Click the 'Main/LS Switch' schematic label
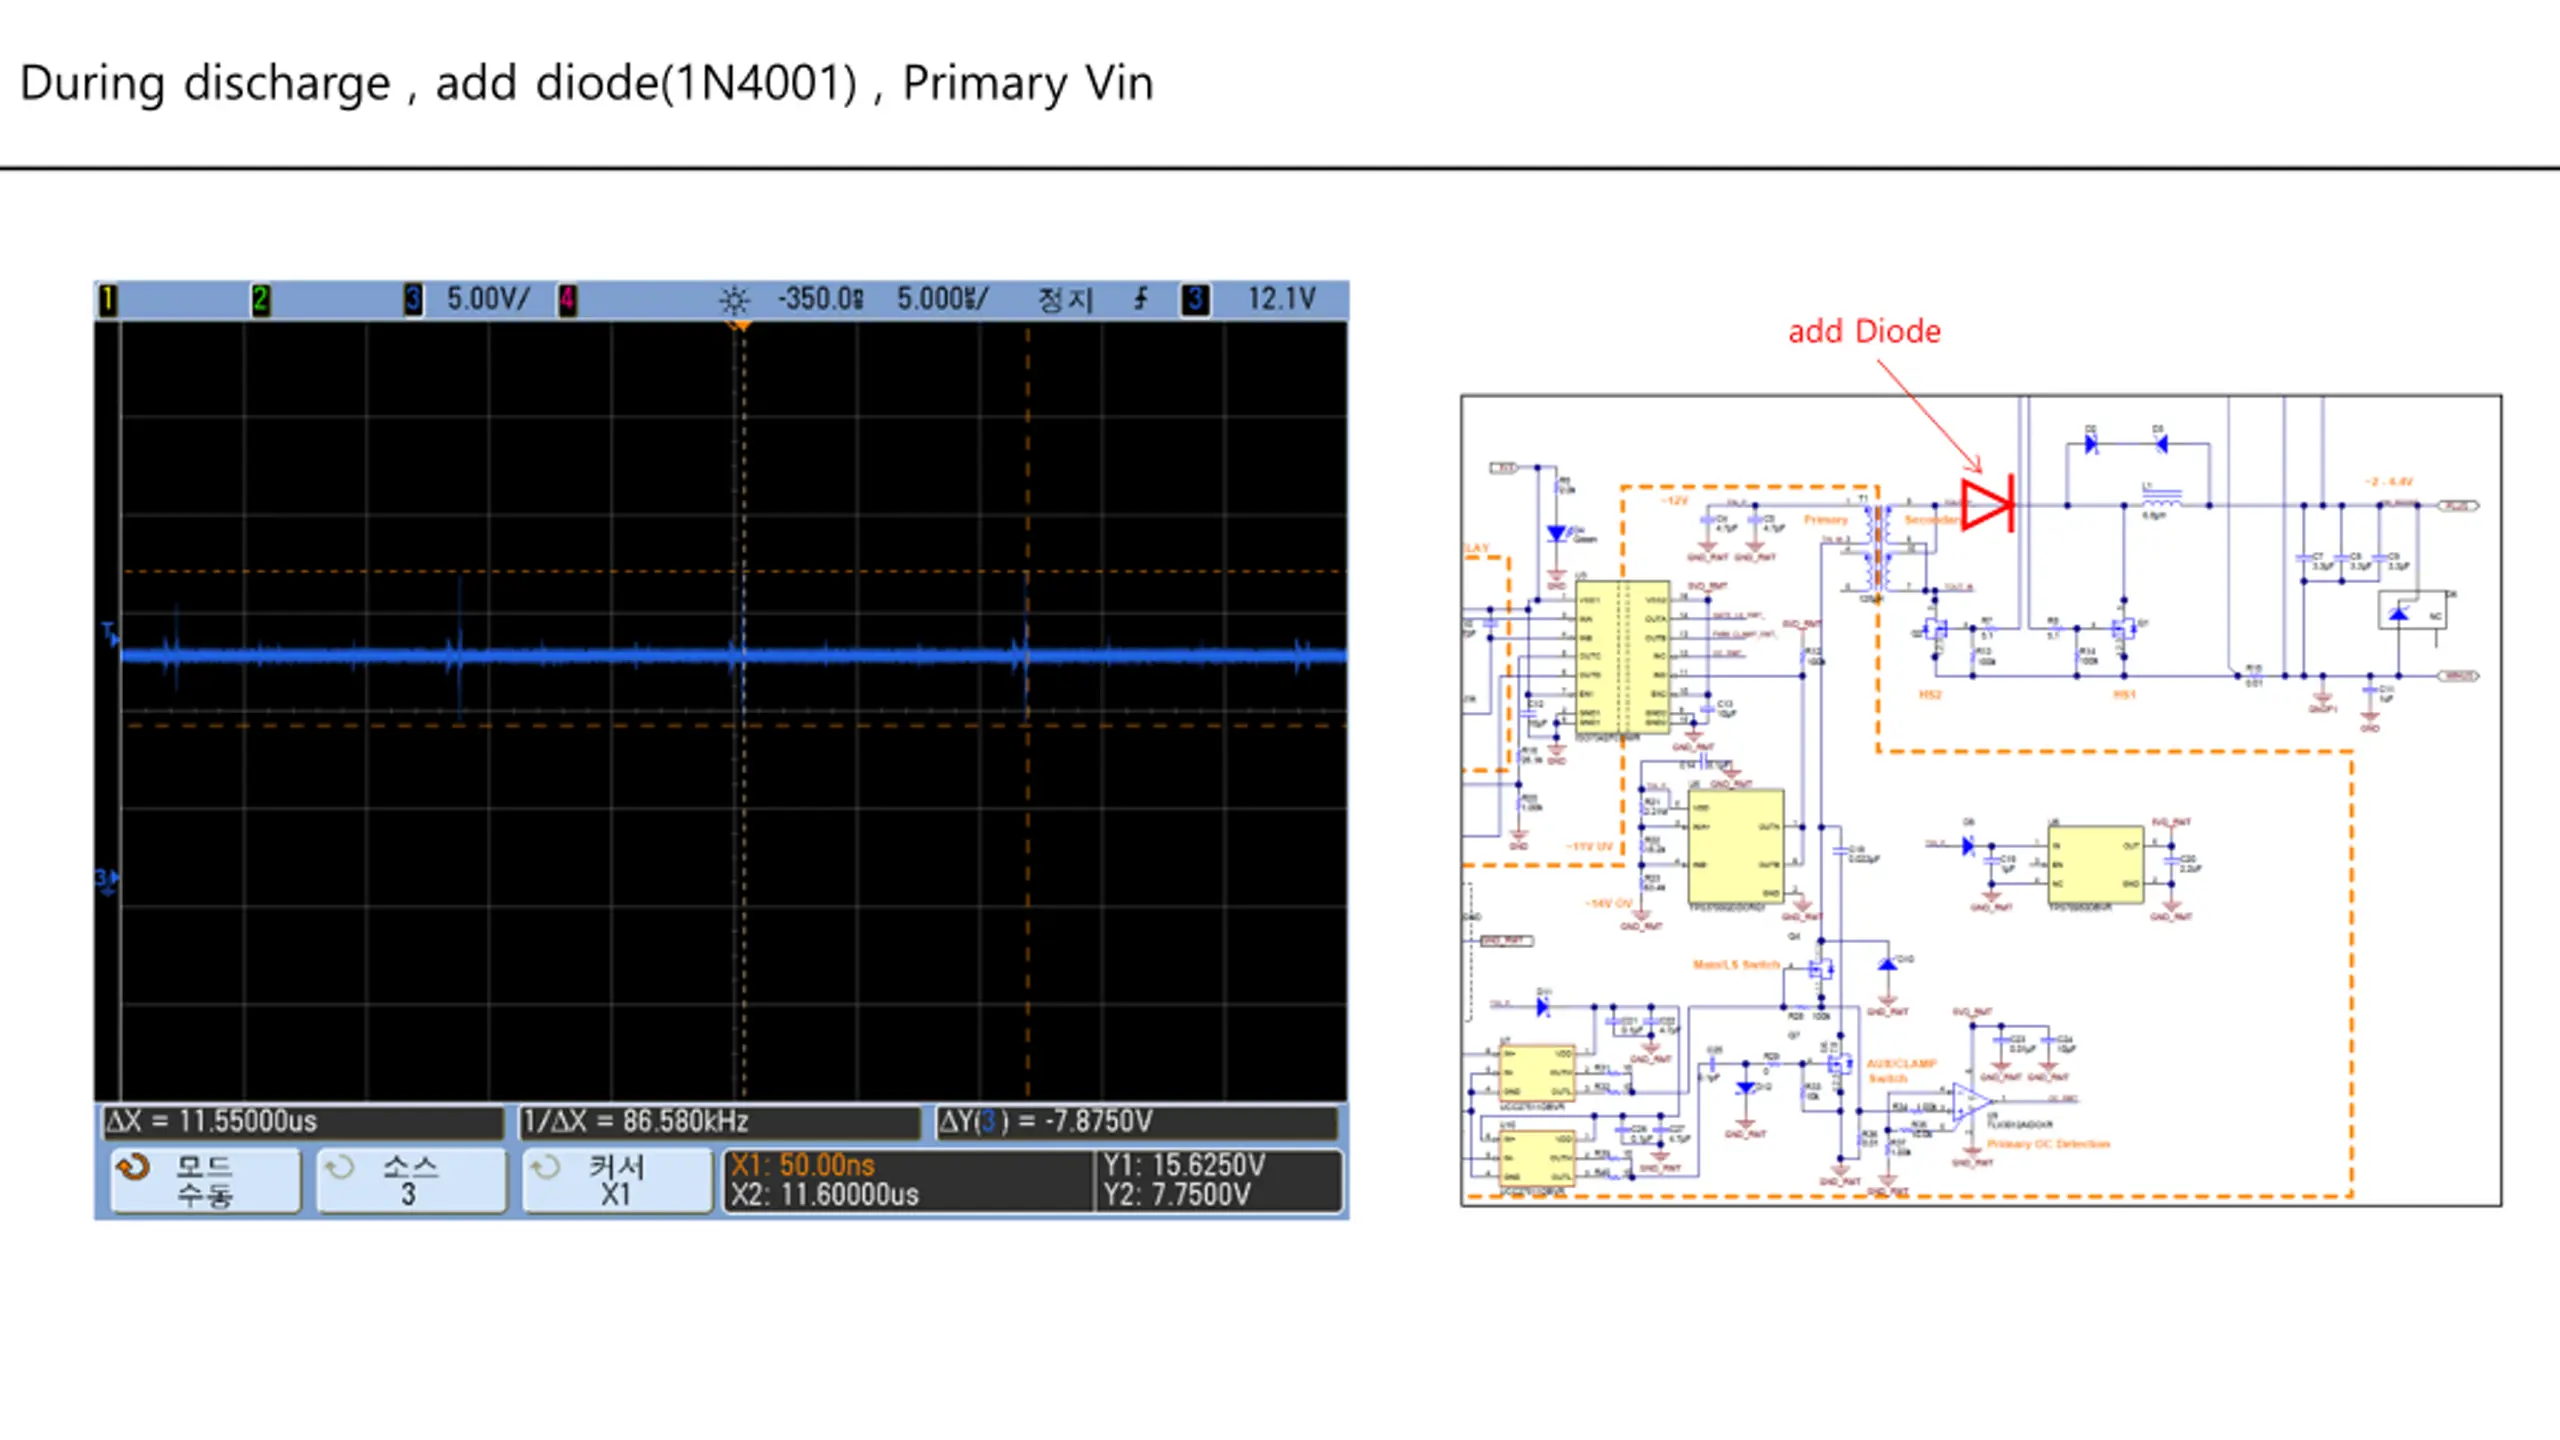 point(1736,965)
